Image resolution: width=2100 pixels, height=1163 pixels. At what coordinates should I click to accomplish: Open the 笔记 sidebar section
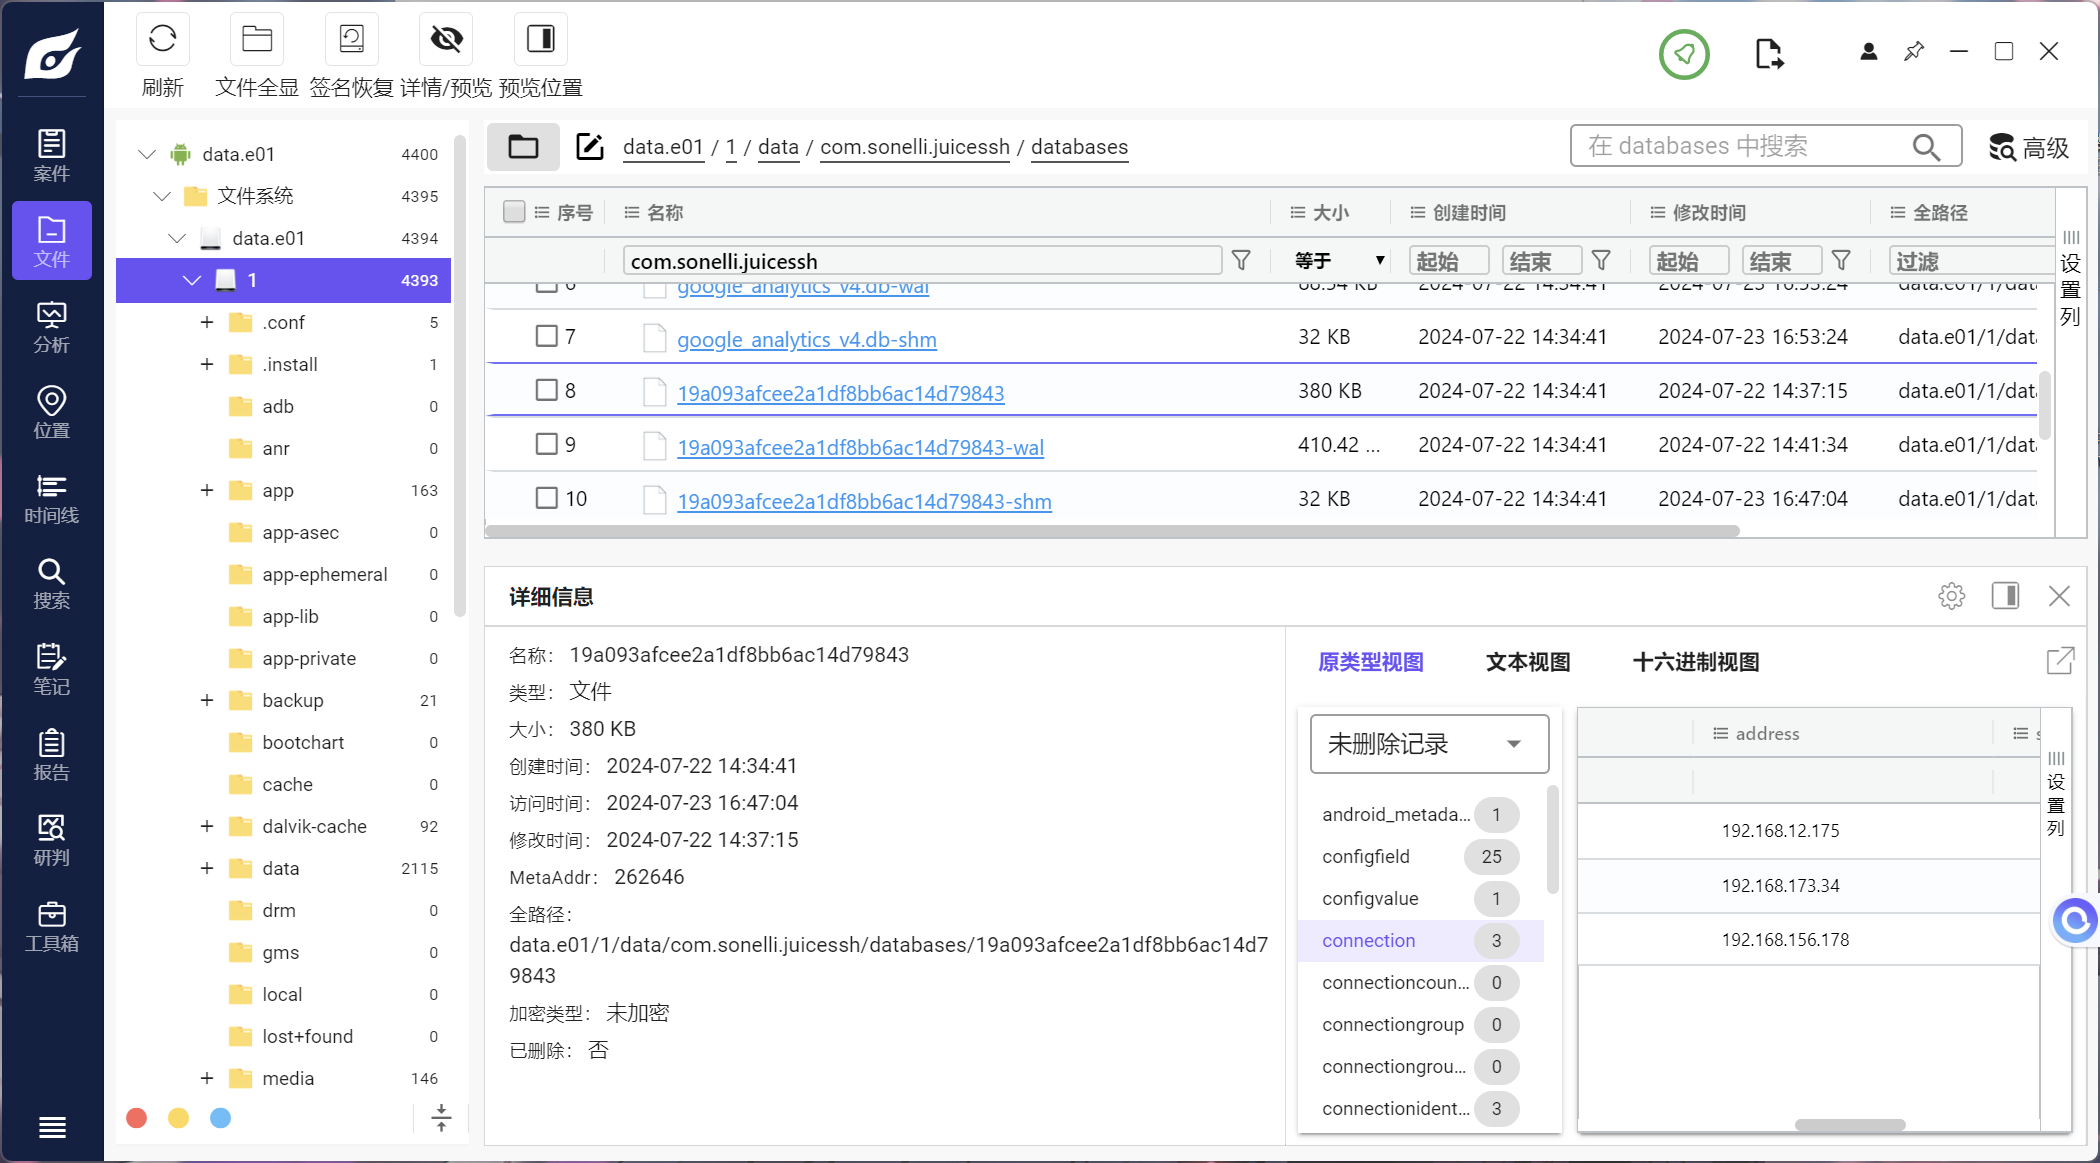coord(52,669)
